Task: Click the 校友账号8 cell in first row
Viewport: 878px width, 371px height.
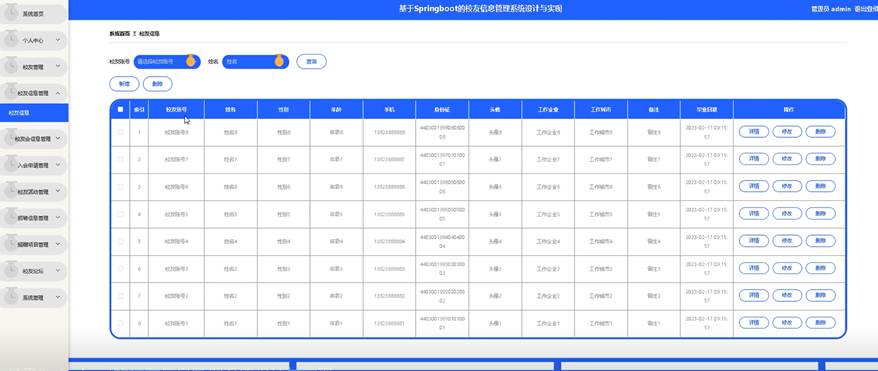Action: click(x=176, y=133)
